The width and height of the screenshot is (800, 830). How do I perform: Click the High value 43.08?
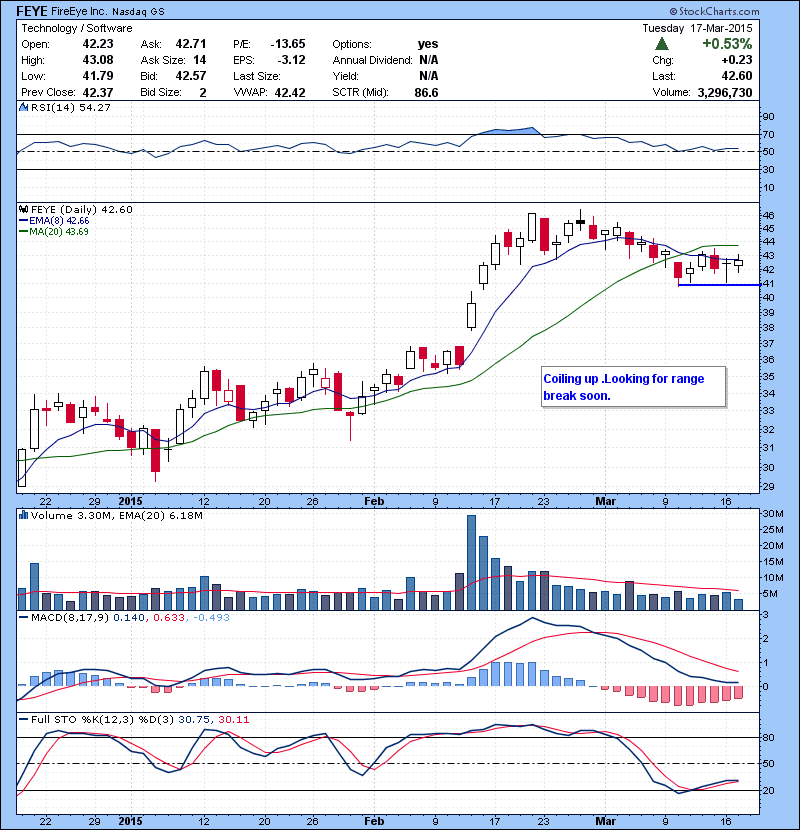pyautogui.click(x=98, y=60)
